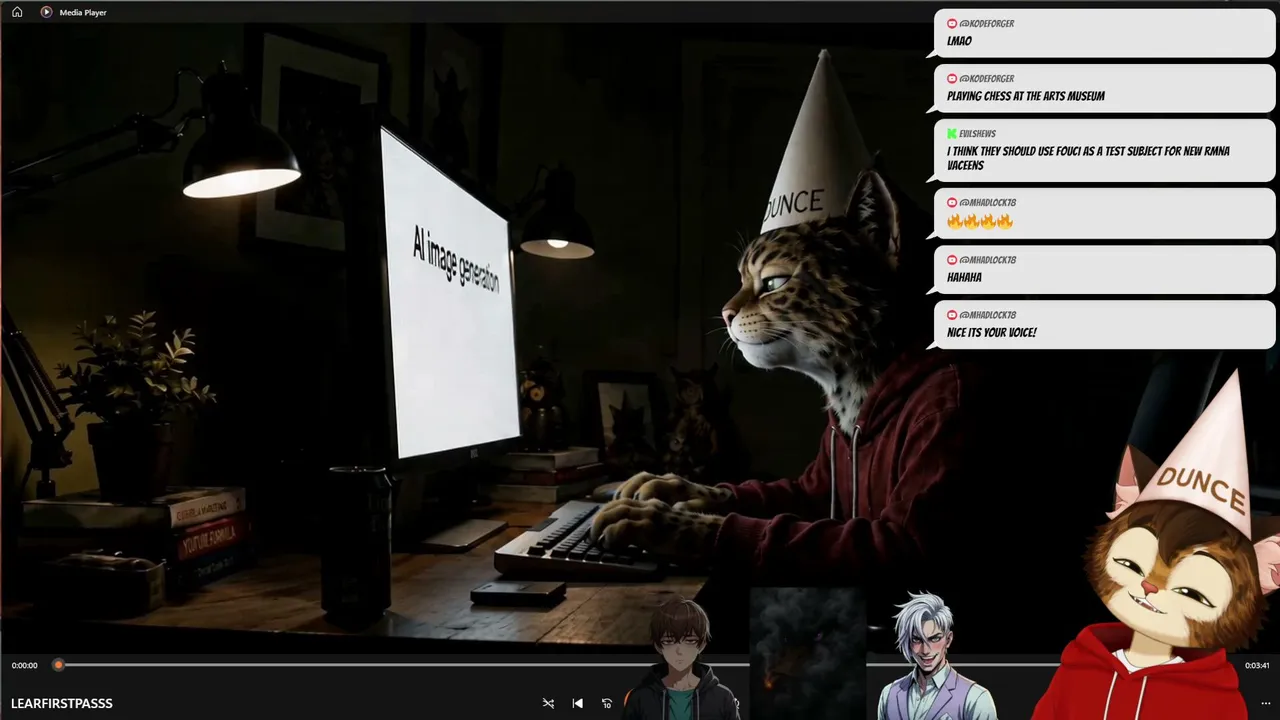The image size is (1280, 720).
Task: Click the seek bar playhead
Action: (x=58, y=665)
